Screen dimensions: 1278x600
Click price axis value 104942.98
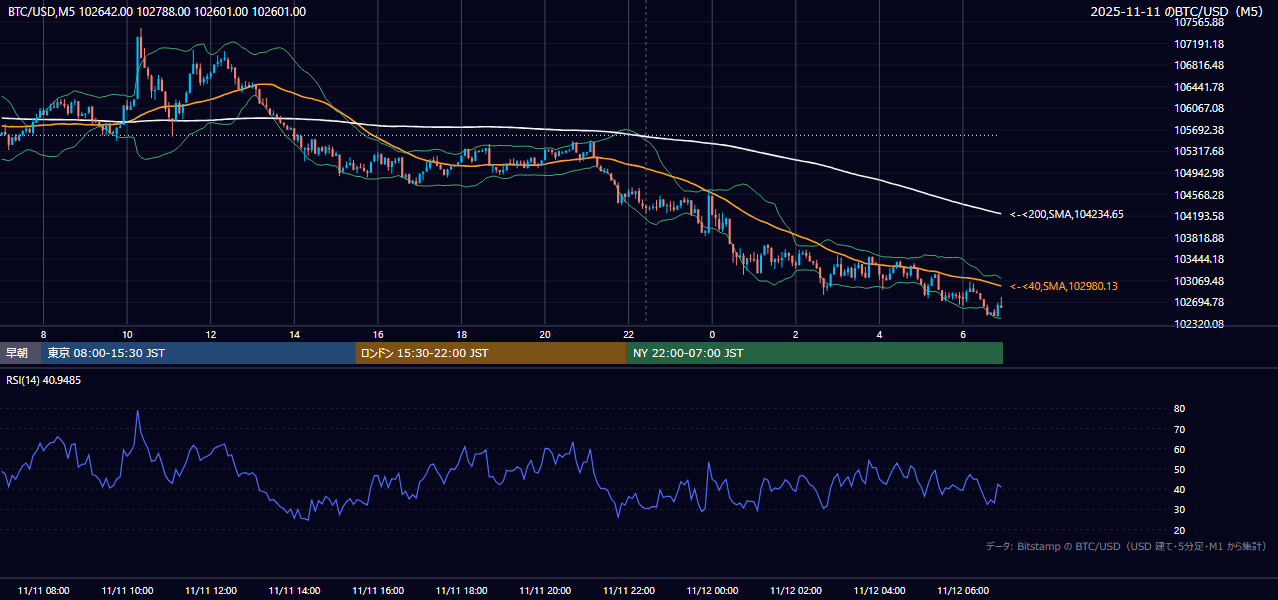point(1199,173)
